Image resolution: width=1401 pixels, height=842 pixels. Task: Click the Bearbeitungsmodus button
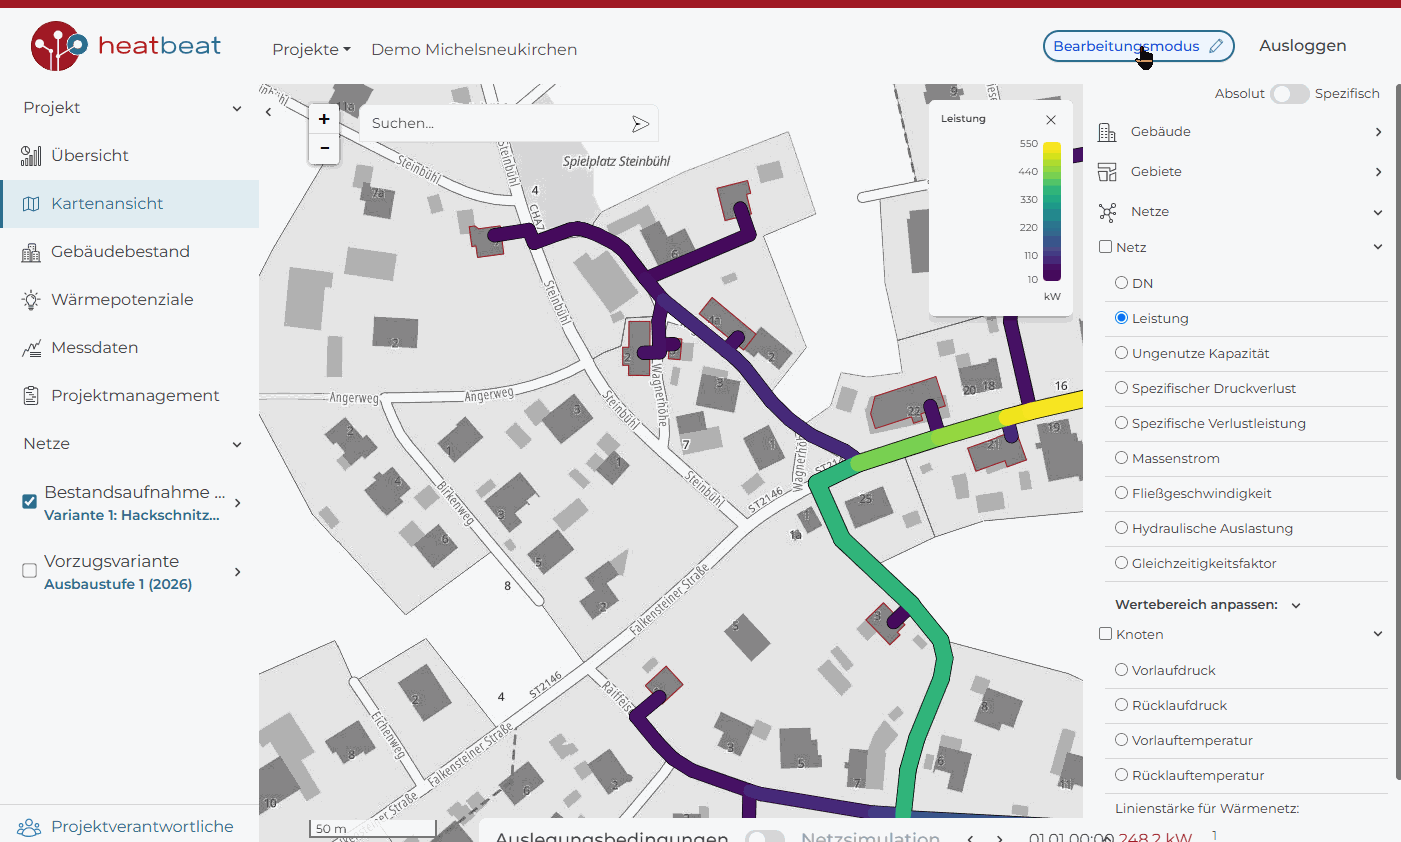pos(1138,46)
